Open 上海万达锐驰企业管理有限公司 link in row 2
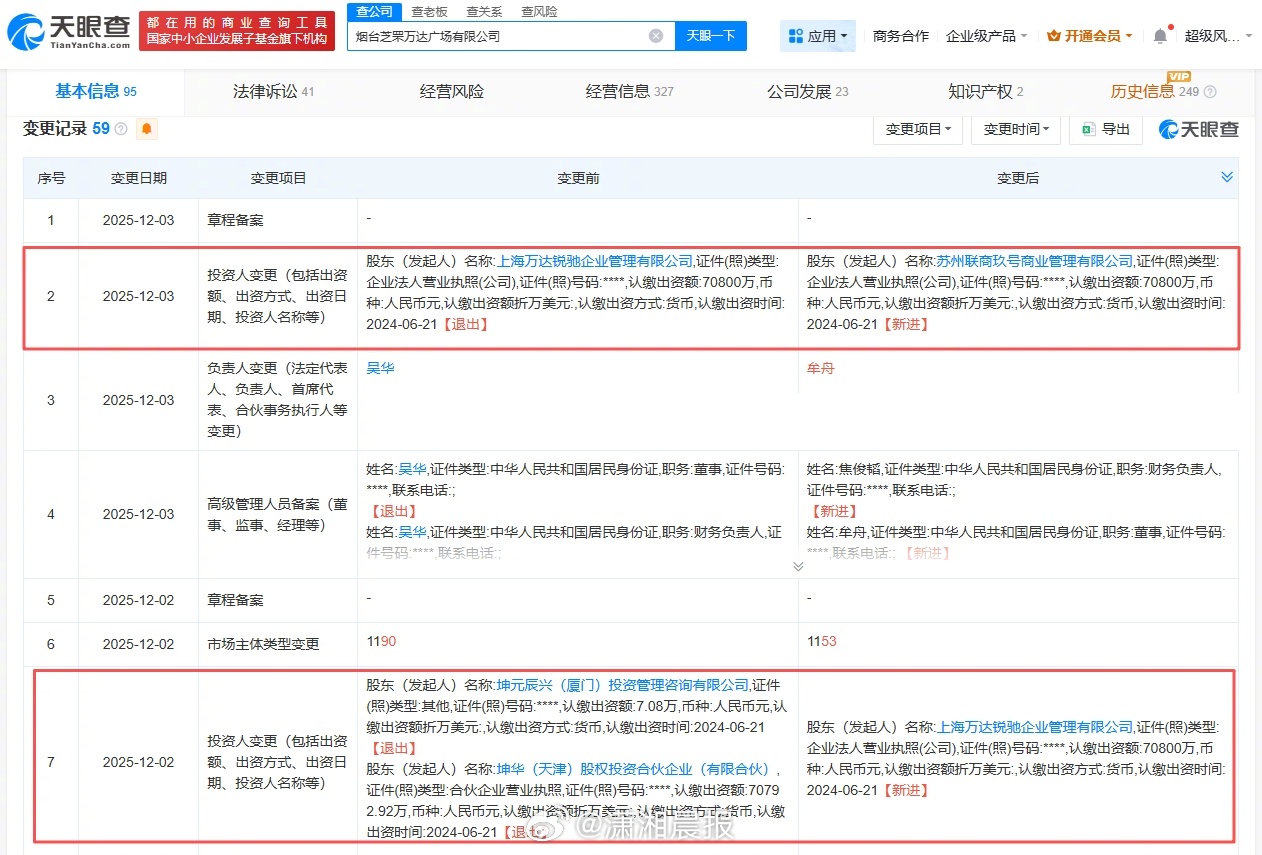Screen dimensions: 1262x855 pyautogui.click(x=595, y=261)
